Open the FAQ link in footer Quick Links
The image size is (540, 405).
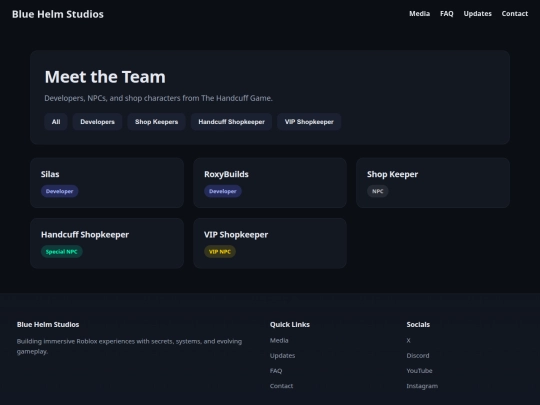click(276, 371)
